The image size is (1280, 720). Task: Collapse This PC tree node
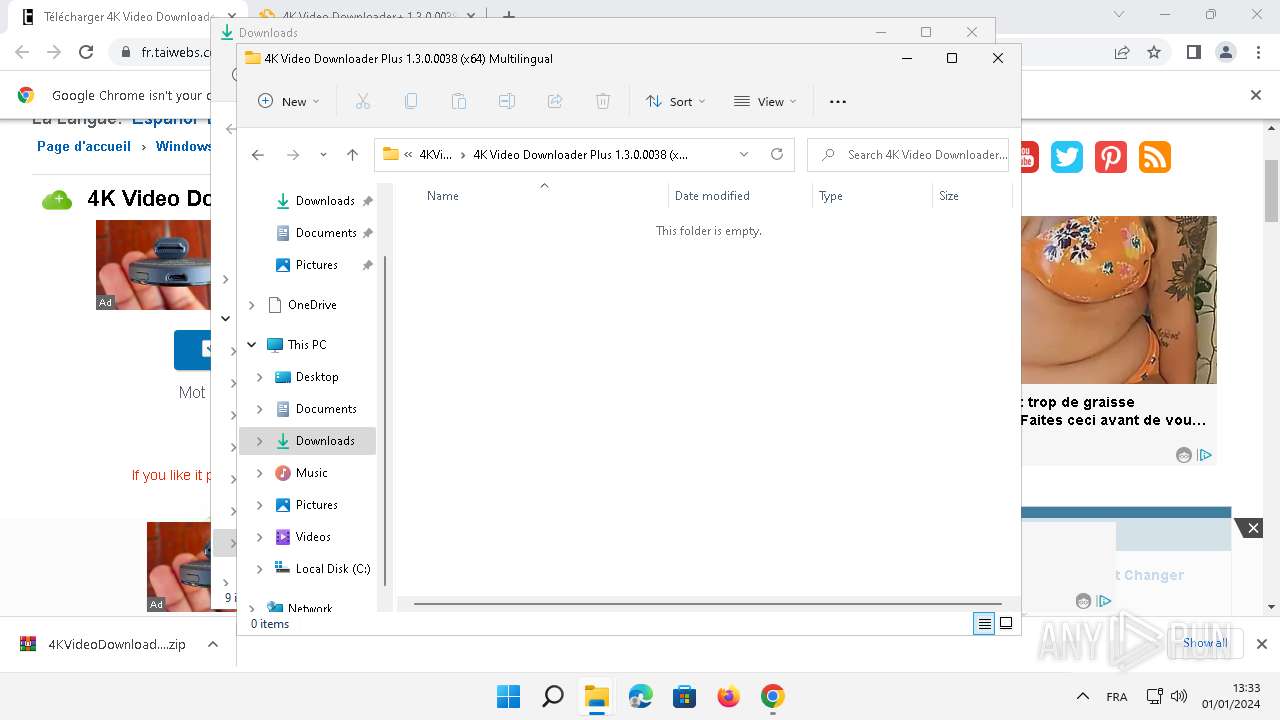point(252,345)
